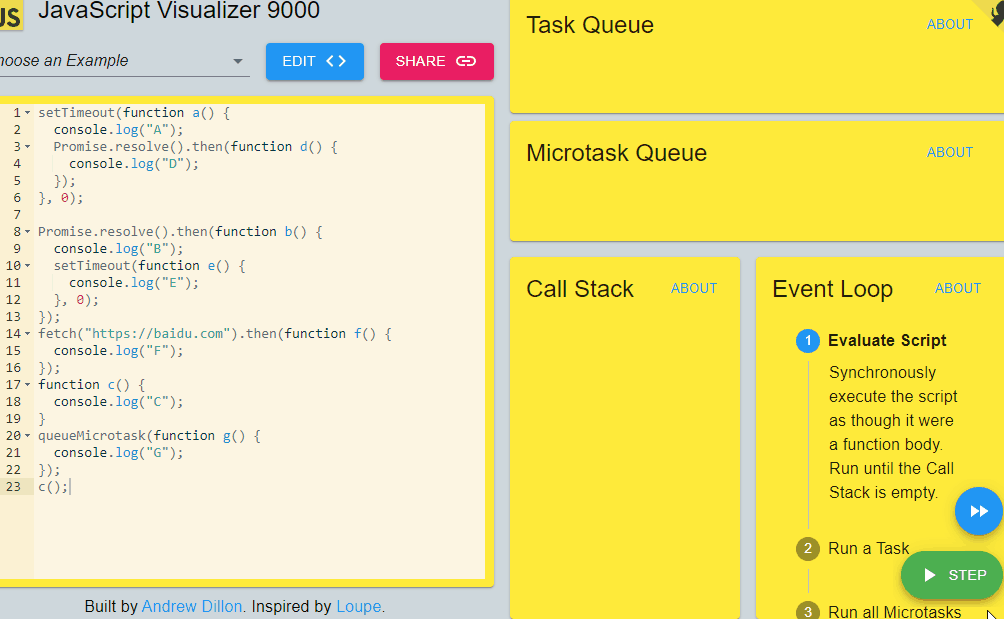Viewport: 1004px width, 619px height.
Task: Click queueMicrotask function g code line
Action: click(x=149, y=436)
